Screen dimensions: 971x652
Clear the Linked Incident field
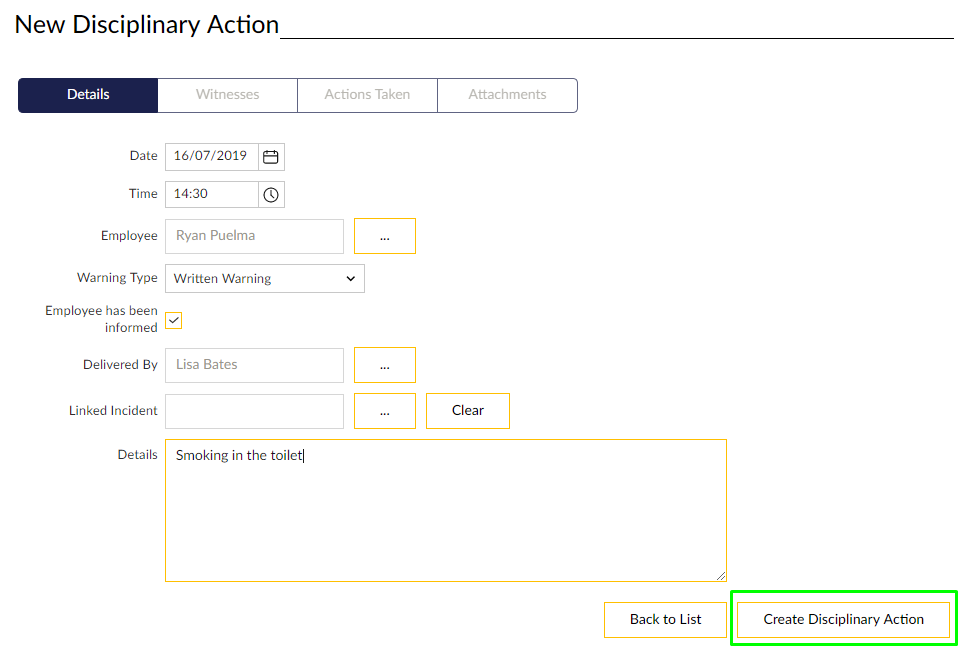468,411
